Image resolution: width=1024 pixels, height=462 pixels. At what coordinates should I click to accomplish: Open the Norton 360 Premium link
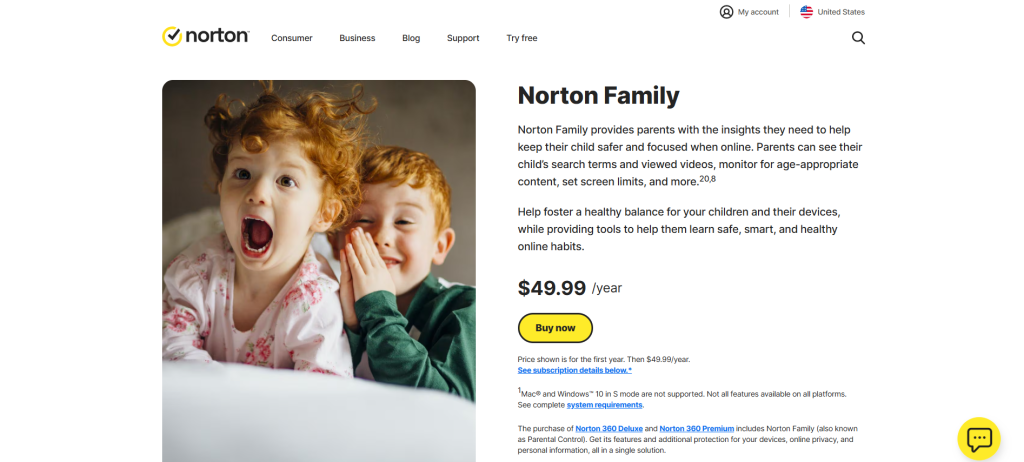(x=698, y=428)
